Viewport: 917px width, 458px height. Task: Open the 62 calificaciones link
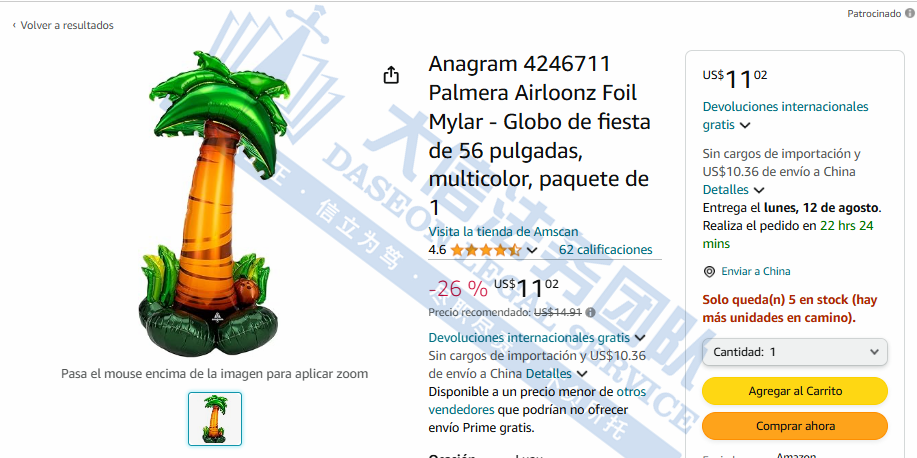(x=605, y=250)
